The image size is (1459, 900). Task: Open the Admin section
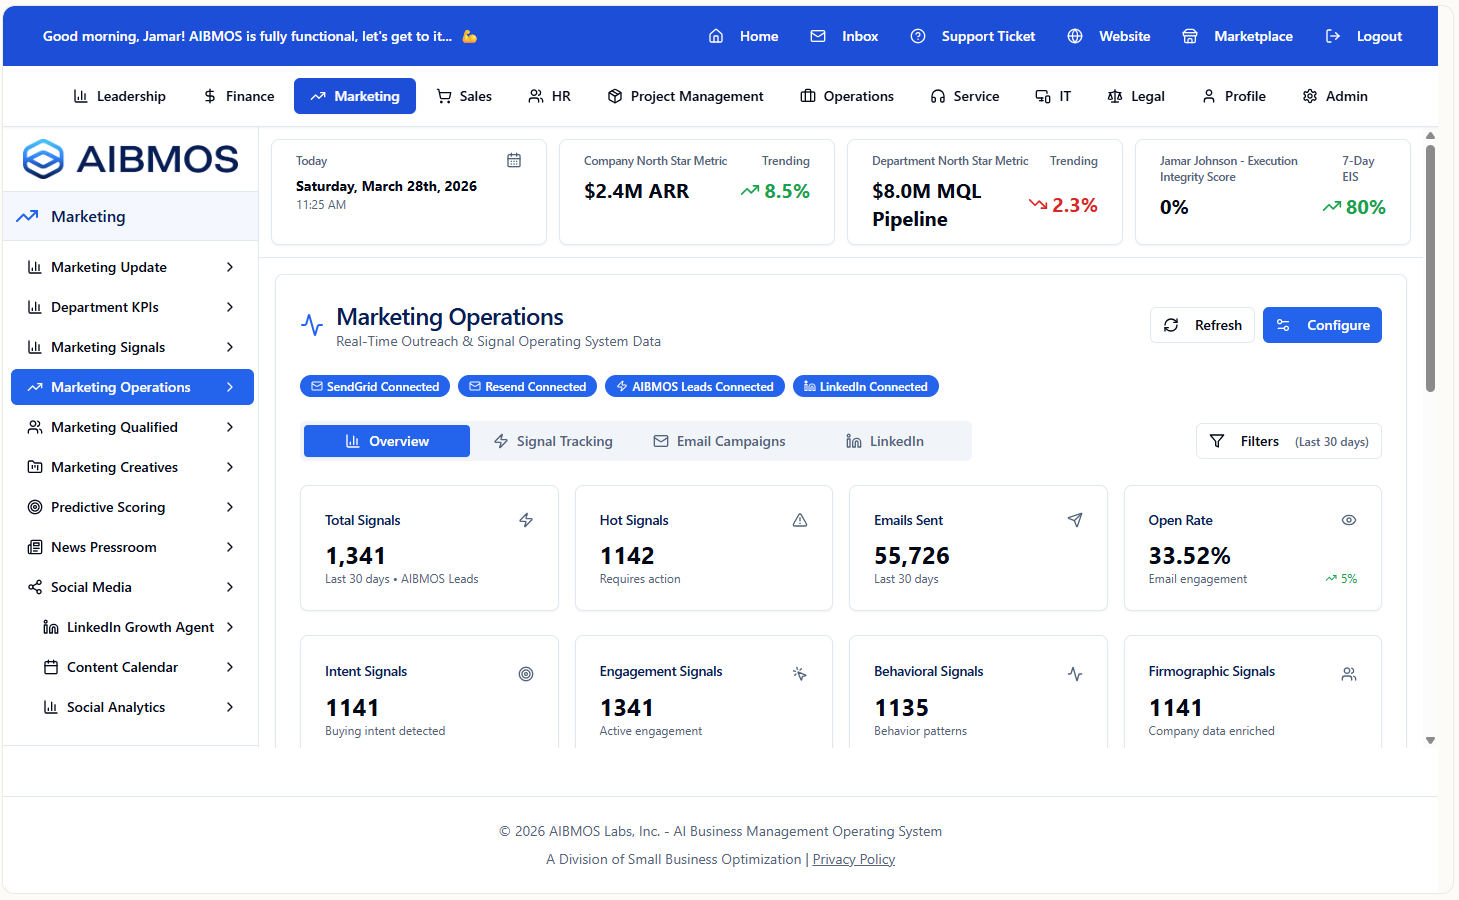click(x=1335, y=96)
